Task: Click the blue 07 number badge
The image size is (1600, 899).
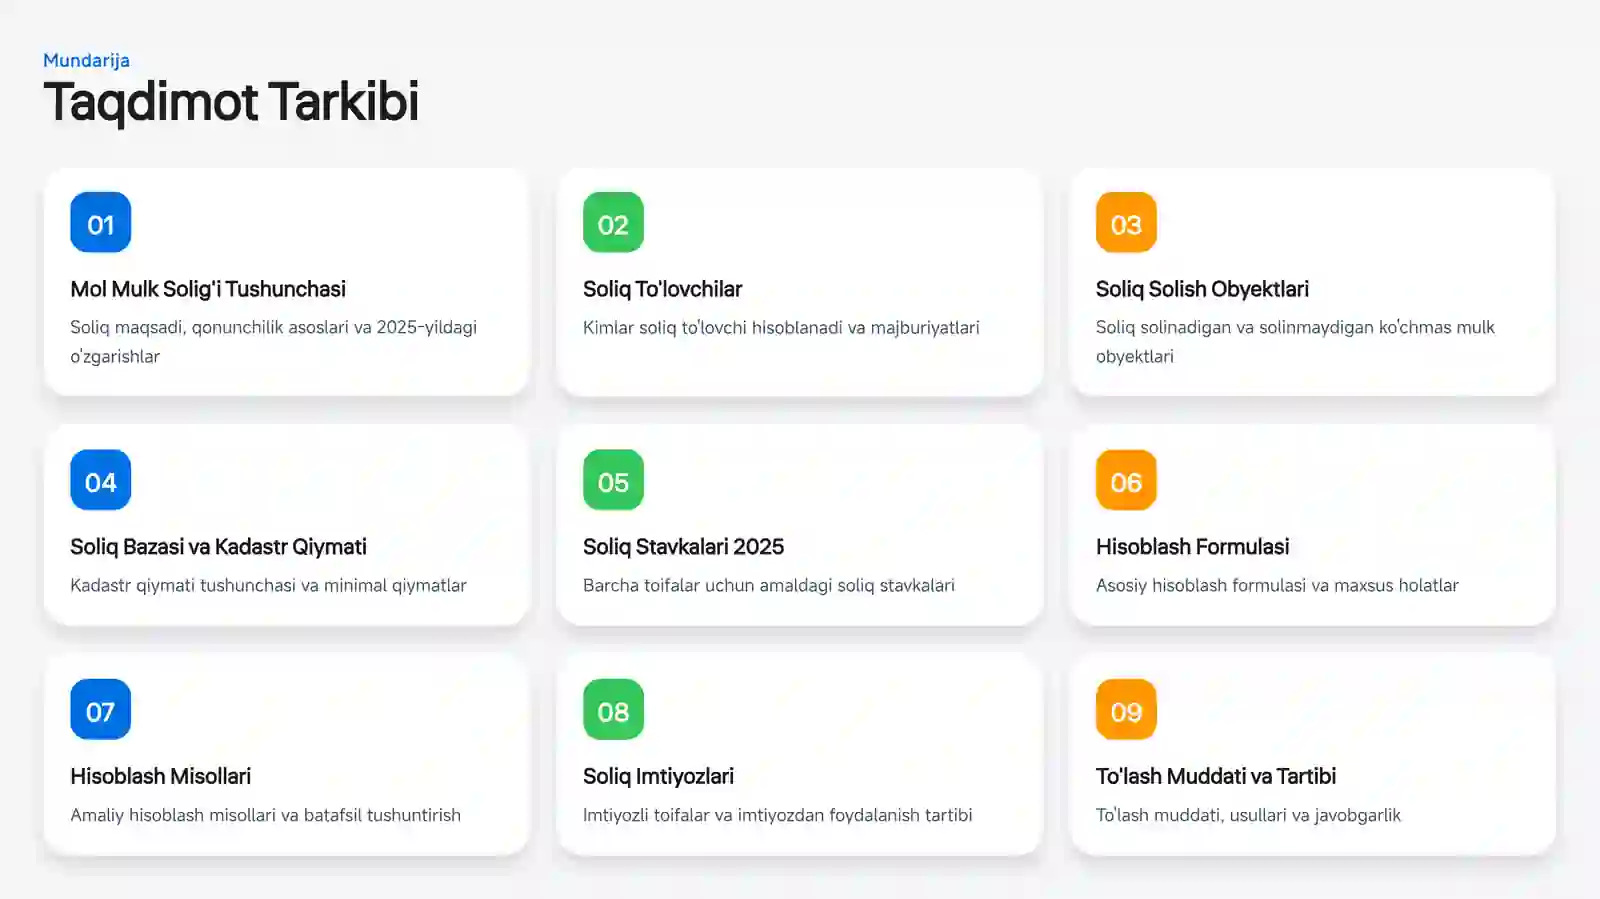Action: click(x=100, y=710)
